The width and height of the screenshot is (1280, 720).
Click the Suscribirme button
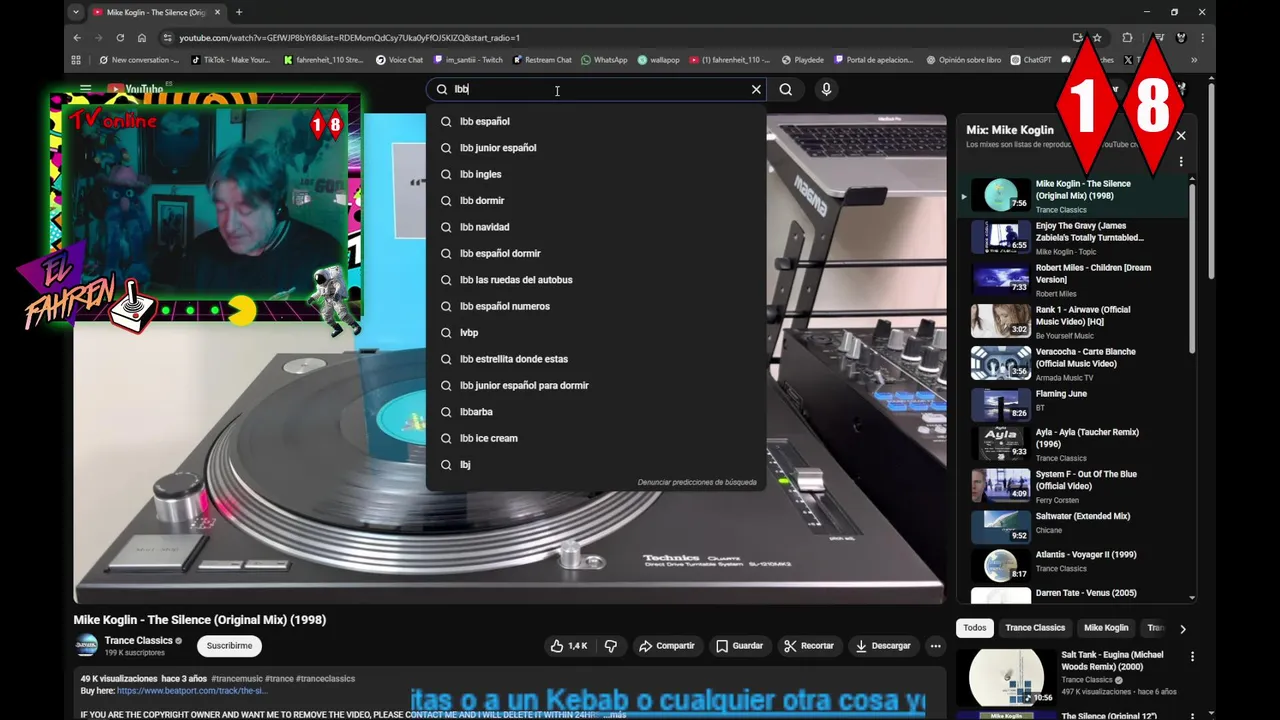pyautogui.click(x=229, y=646)
